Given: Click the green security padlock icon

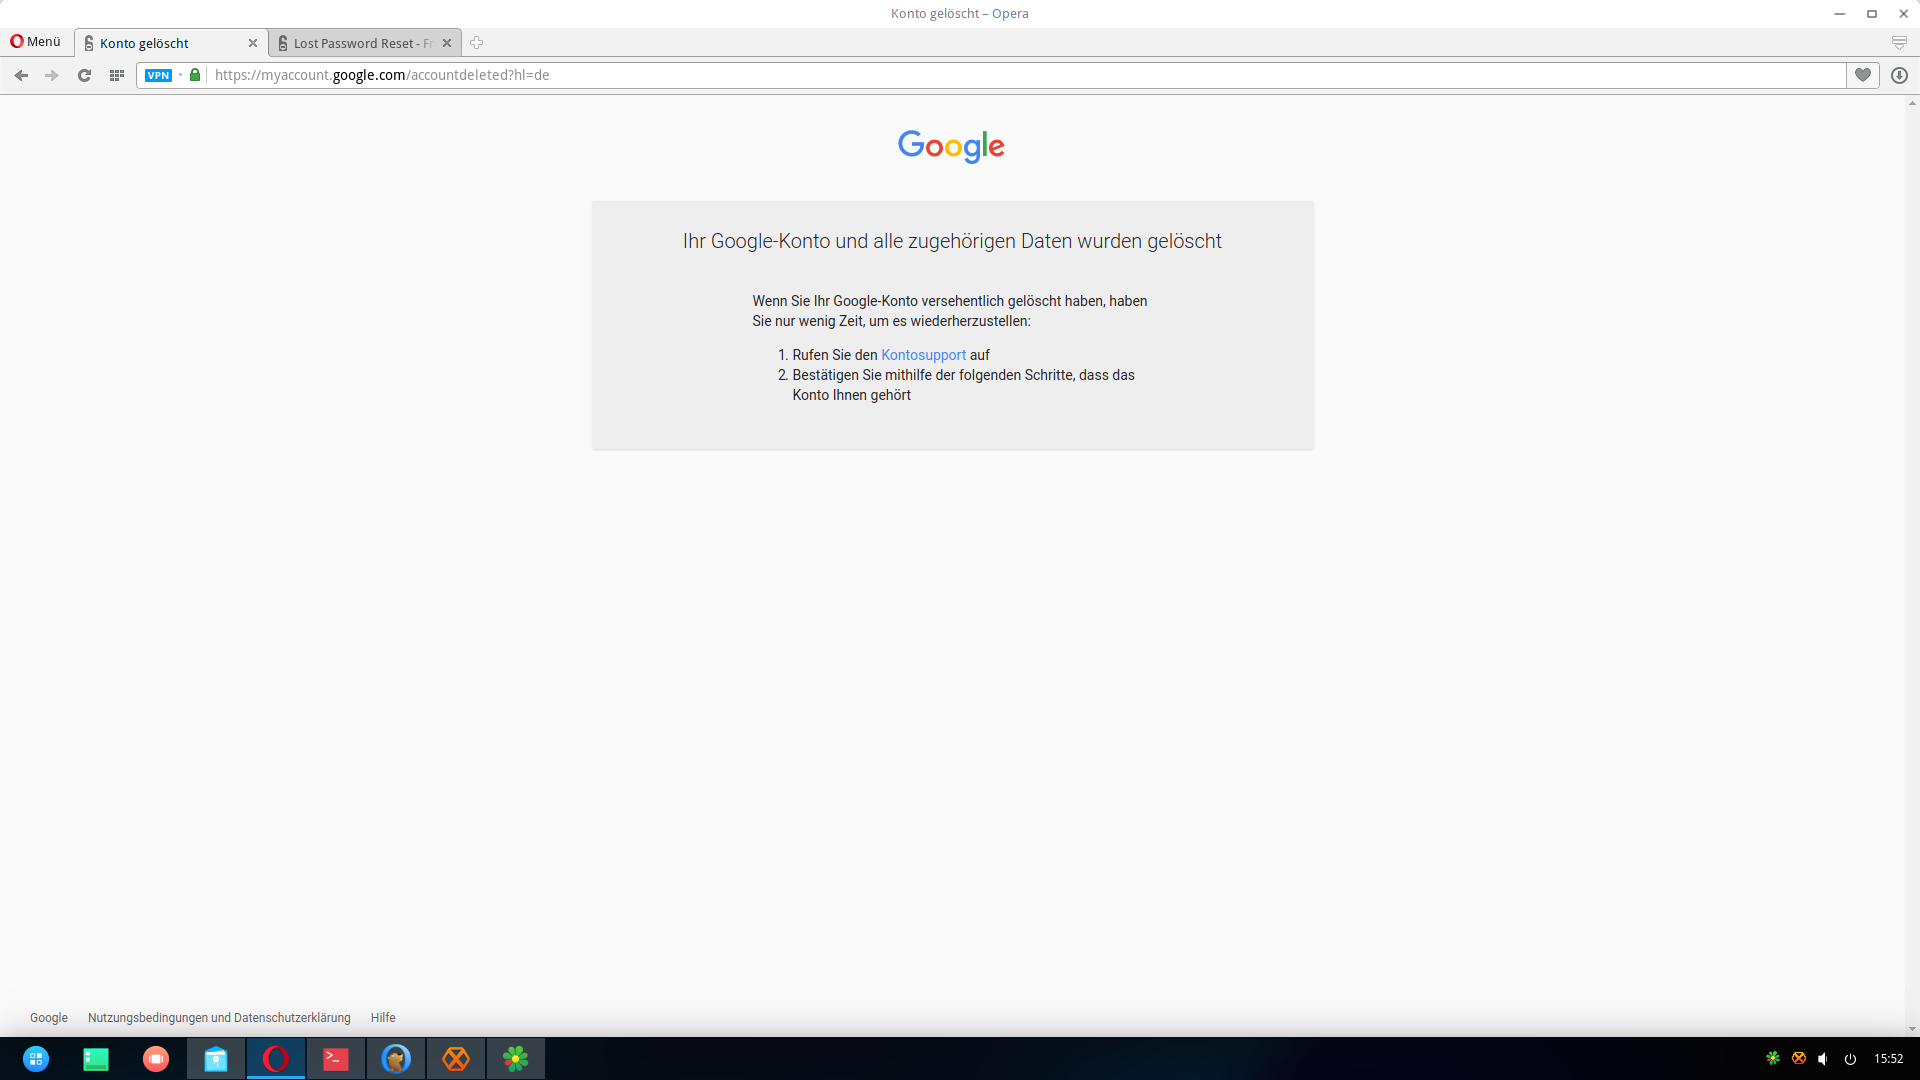Looking at the screenshot, I should [195, 75].
